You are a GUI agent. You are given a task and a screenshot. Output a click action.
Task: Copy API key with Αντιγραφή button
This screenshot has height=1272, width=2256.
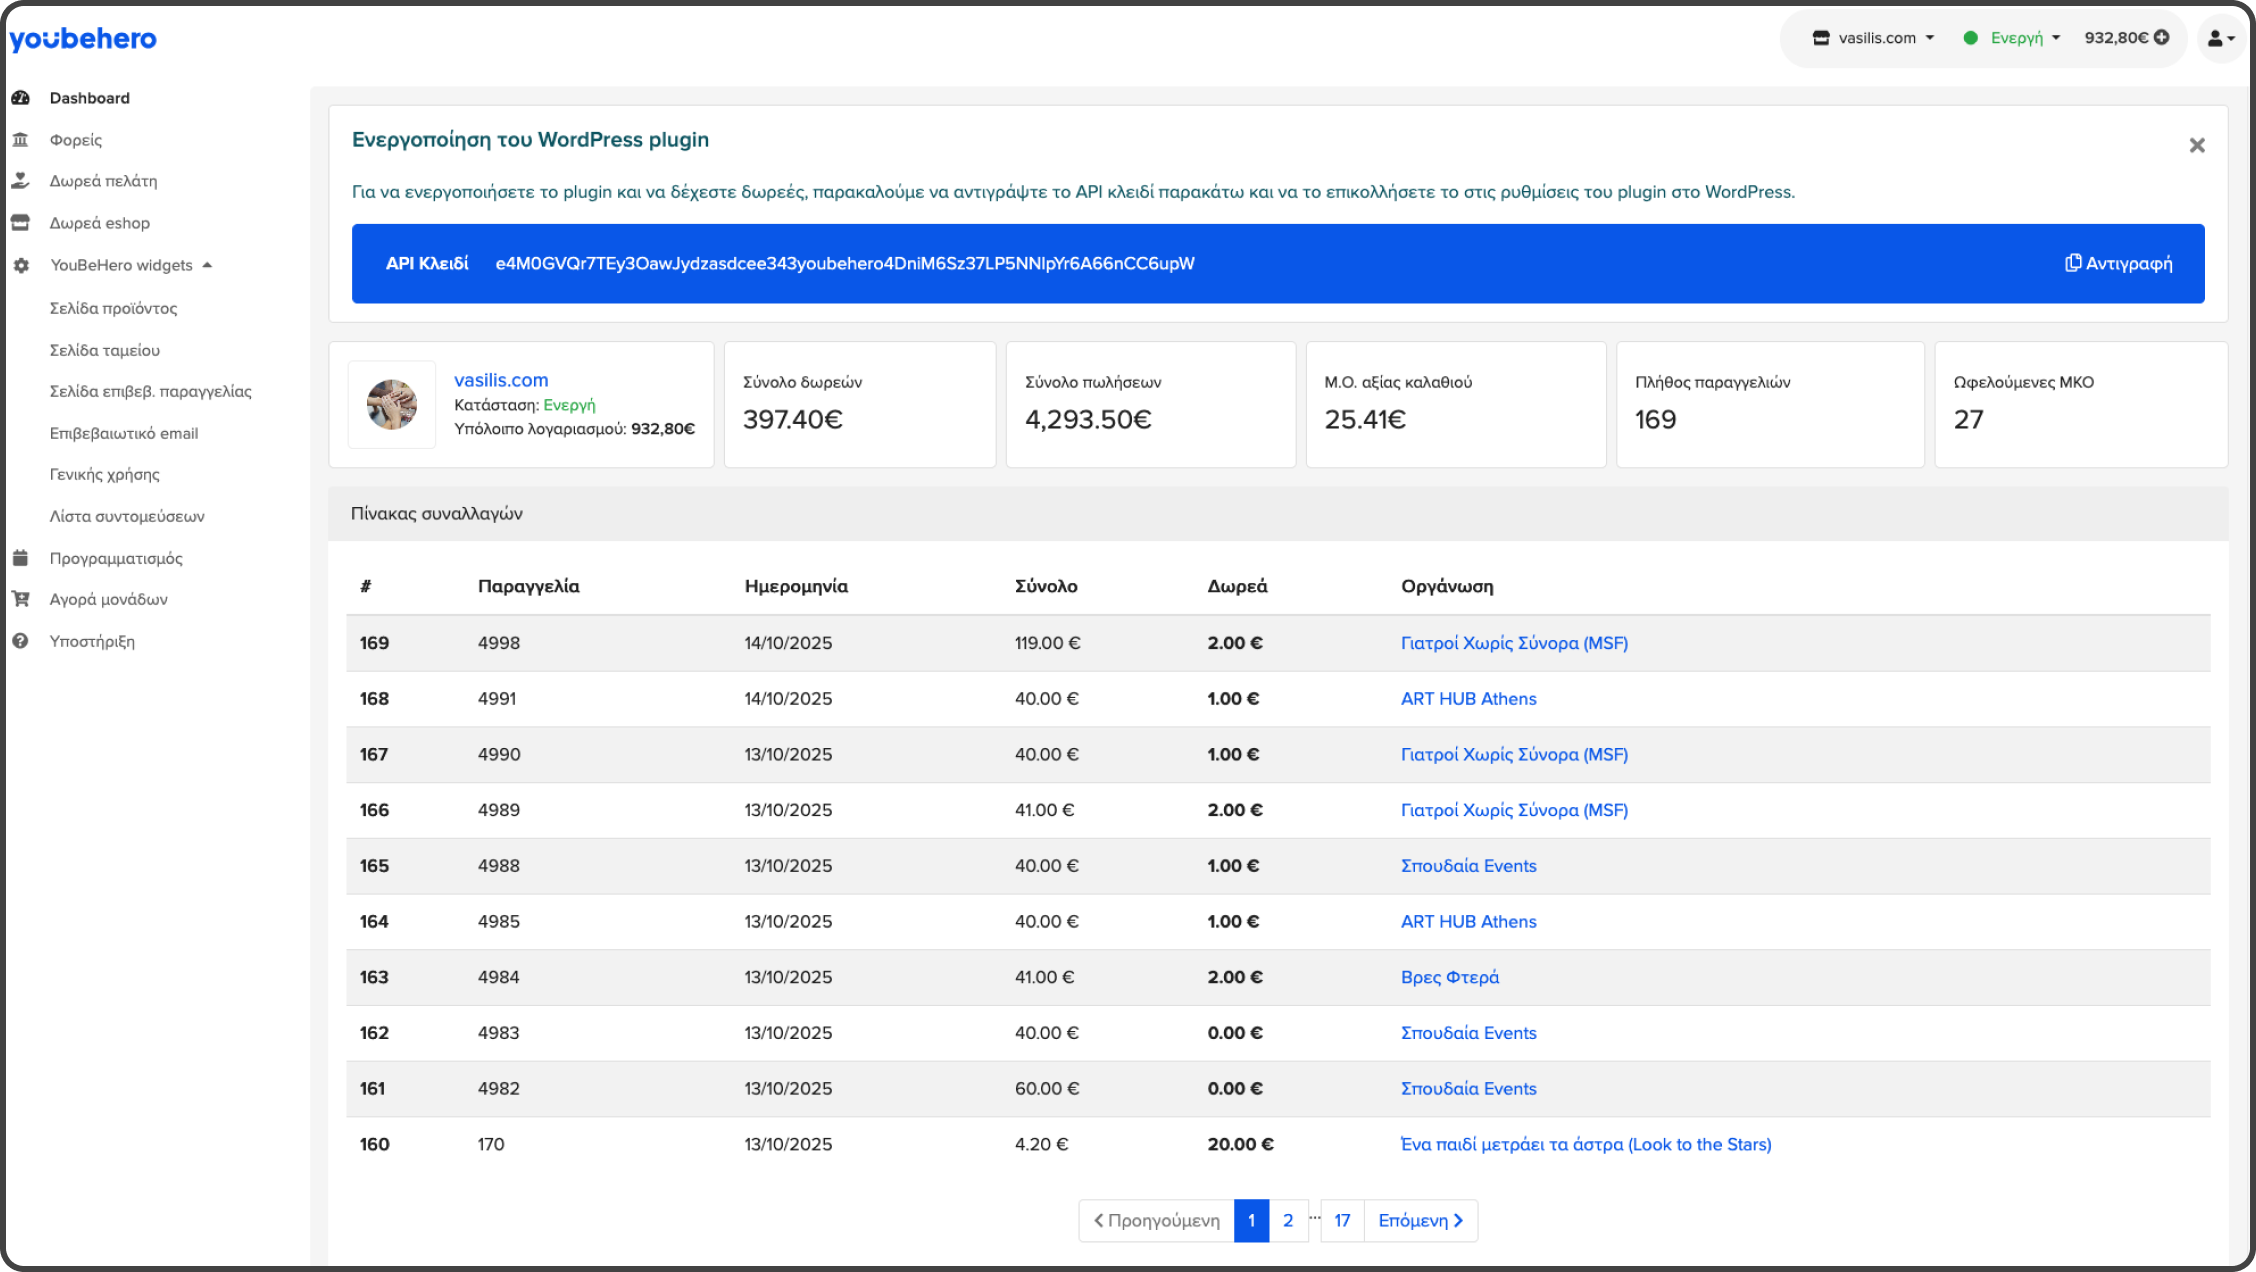point(2118,264)
